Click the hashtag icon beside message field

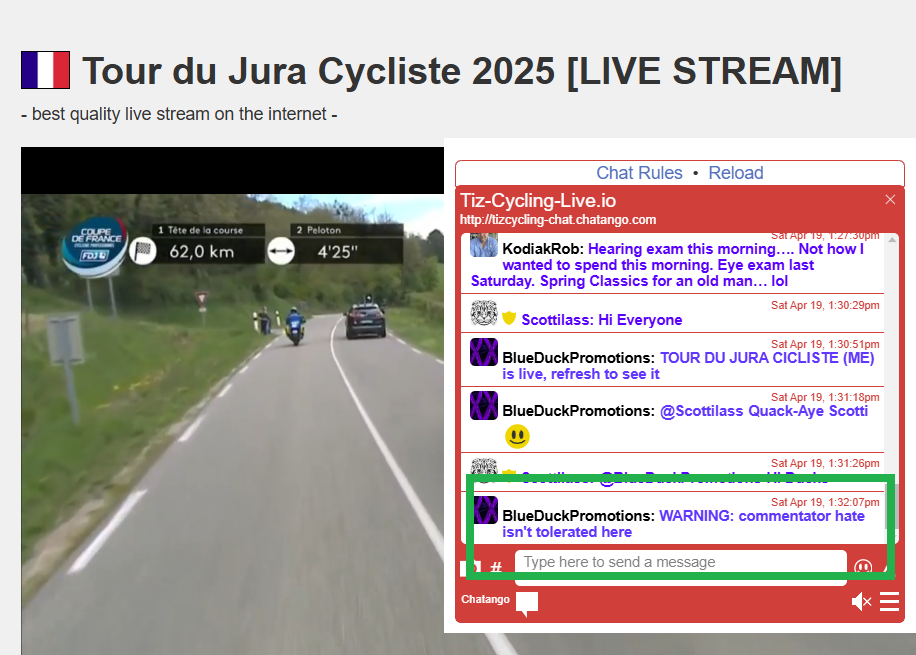[x=496, y=567]
